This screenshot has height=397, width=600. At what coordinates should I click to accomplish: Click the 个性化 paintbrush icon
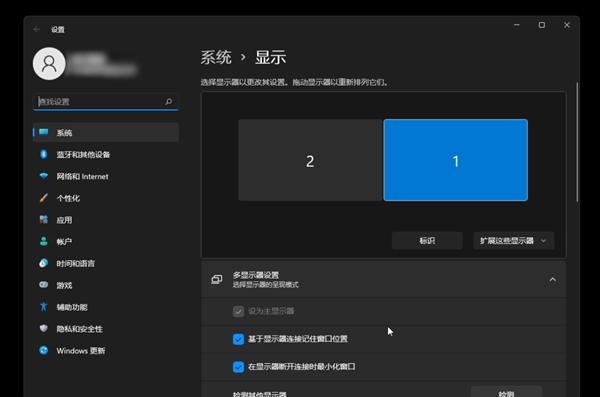pos(44,198)
